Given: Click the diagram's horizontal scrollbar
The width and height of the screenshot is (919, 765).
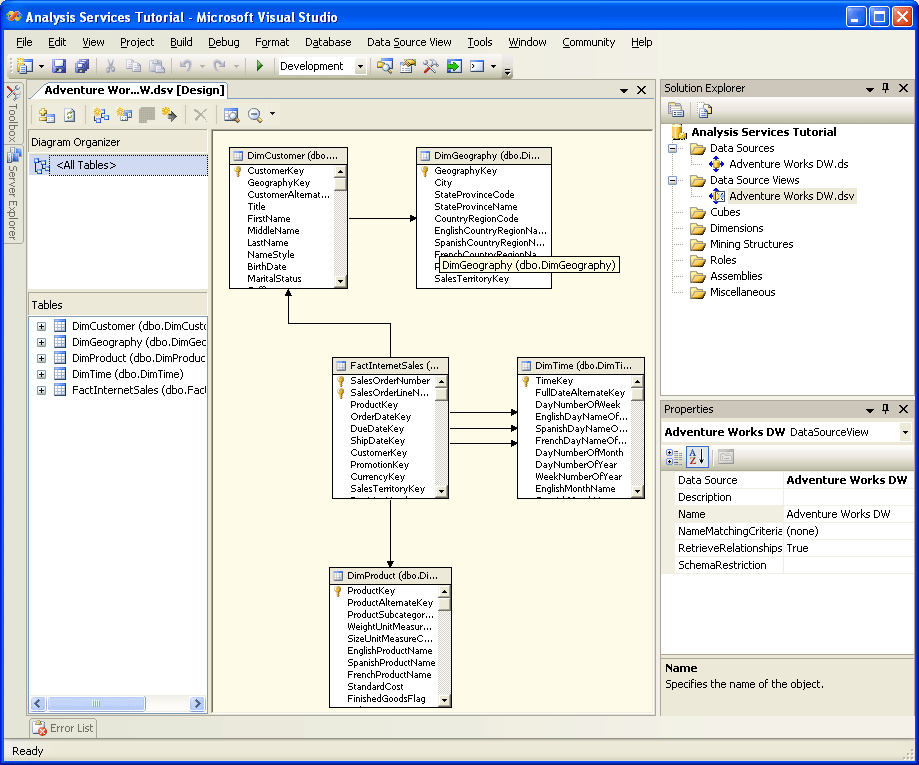Looking at the screenshot, I should pos(110,703).
